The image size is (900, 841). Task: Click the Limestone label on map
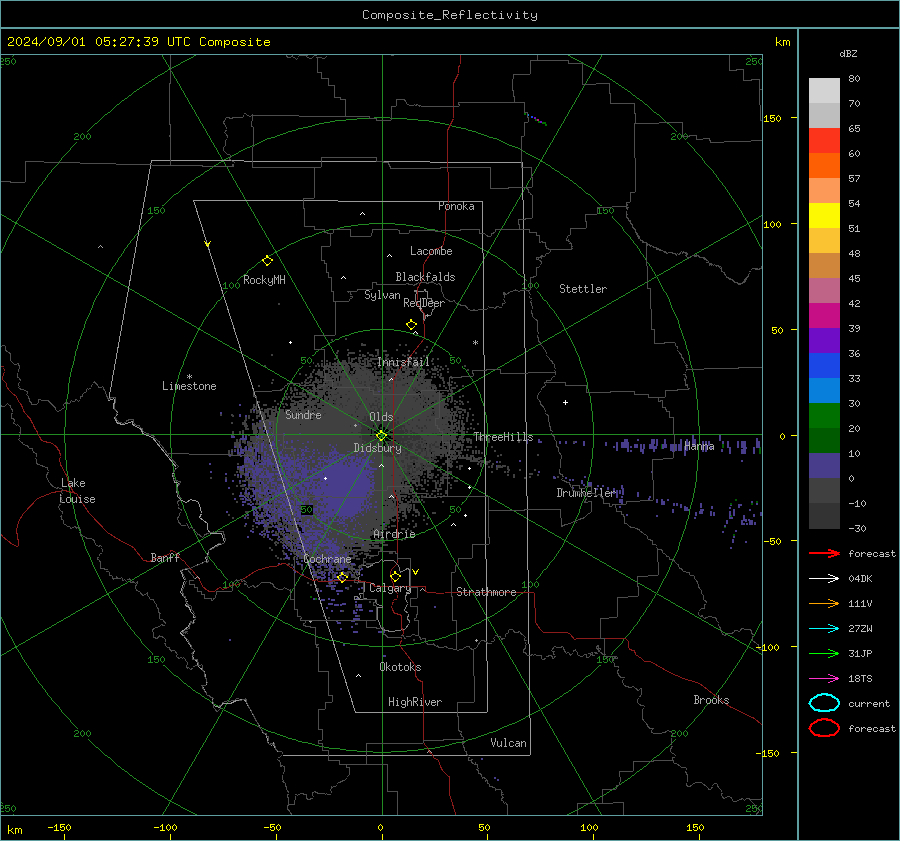(x=189, y=386)
